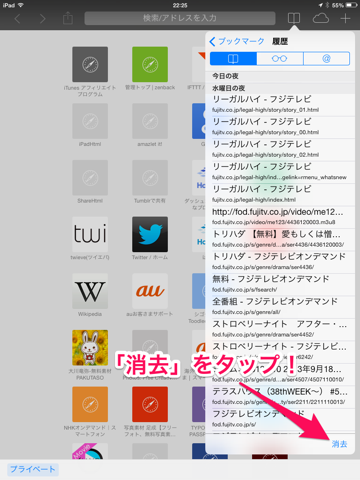The height and width of the screenshot is (480, 360).
Task: Open history entry トリハダ【無料】愛もしくは憎
Action: [280, 239]
